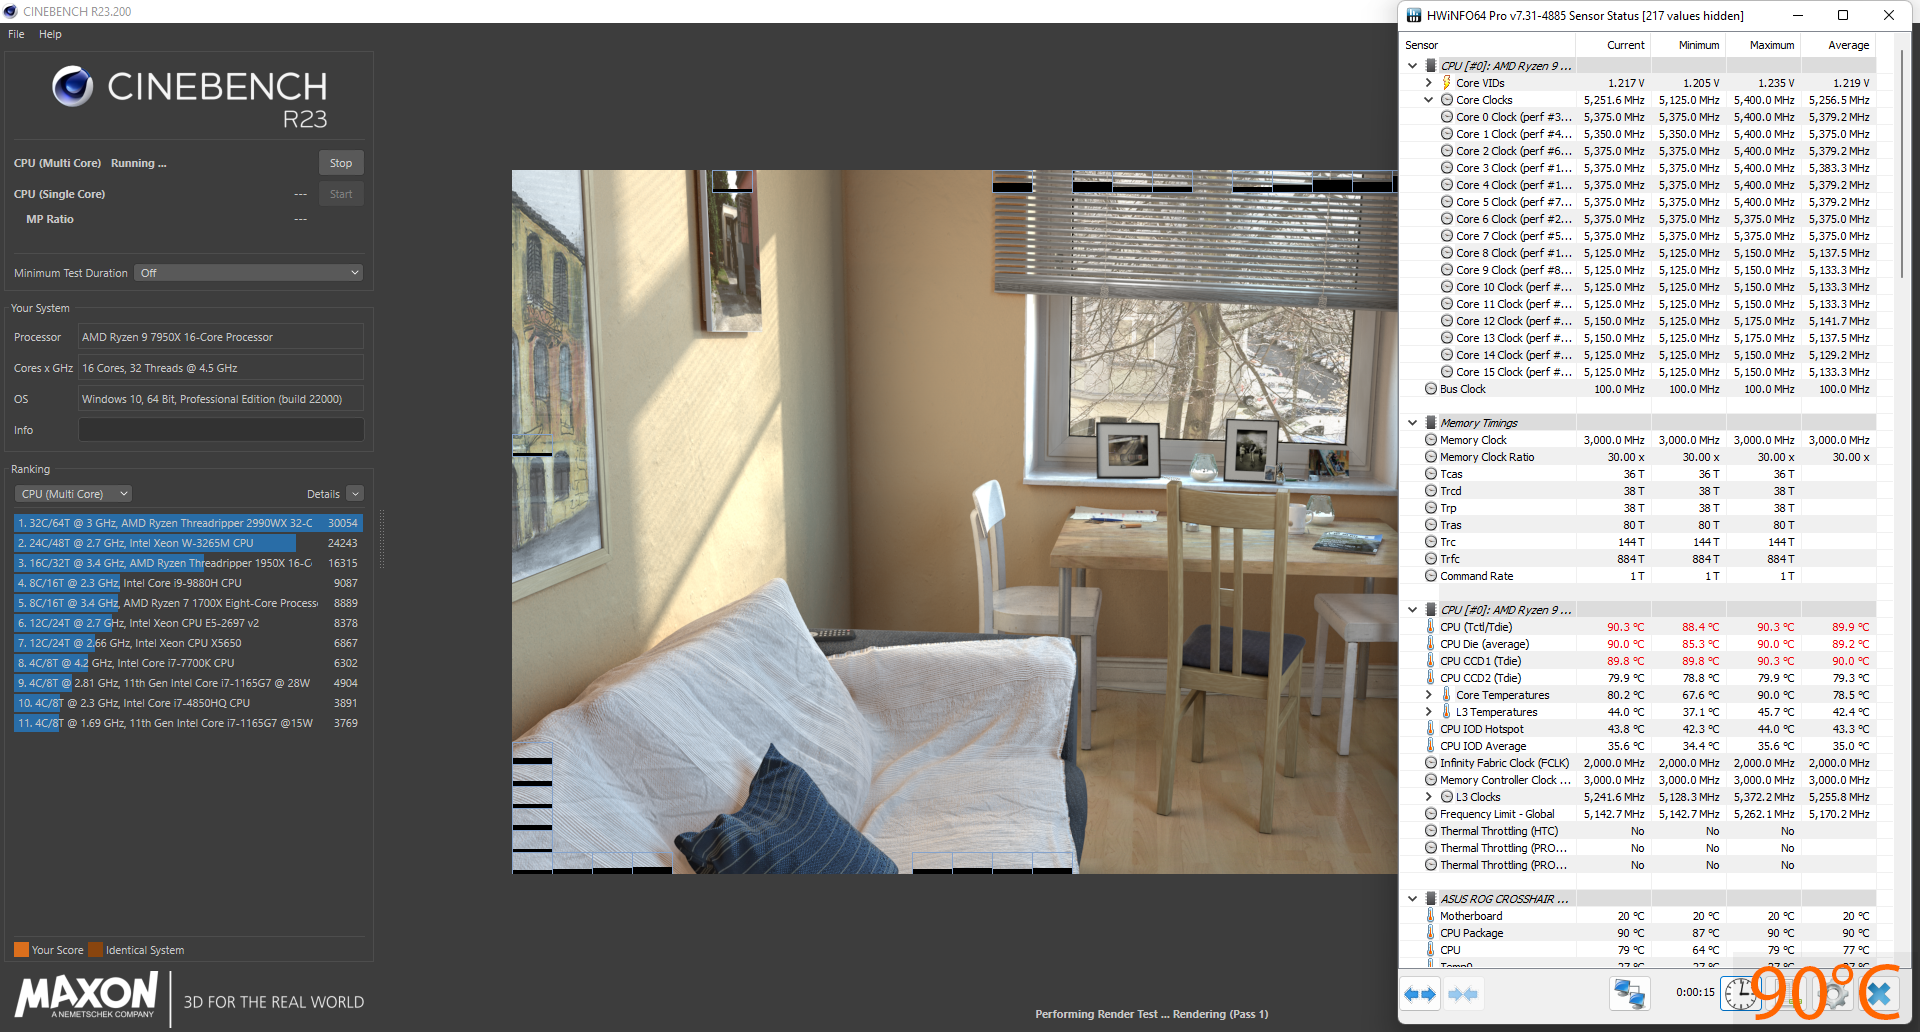Open the CPU (Multi Core) ranking dropdown
This screenshot has height=1032, width=1920.
click(73, 494)
